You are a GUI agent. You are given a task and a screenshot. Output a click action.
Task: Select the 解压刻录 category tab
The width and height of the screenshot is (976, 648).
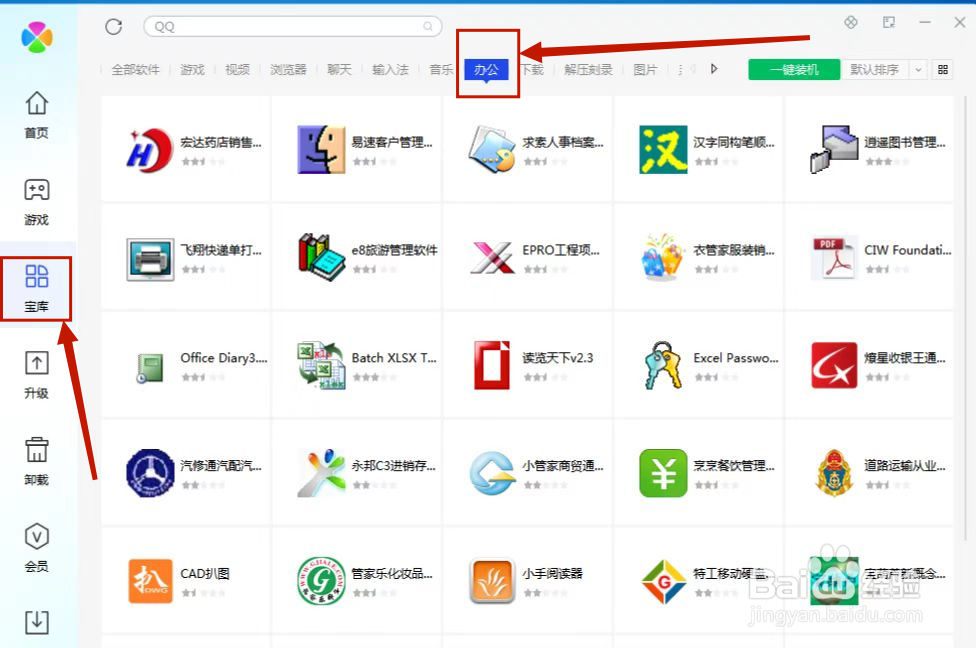[588, 70]
